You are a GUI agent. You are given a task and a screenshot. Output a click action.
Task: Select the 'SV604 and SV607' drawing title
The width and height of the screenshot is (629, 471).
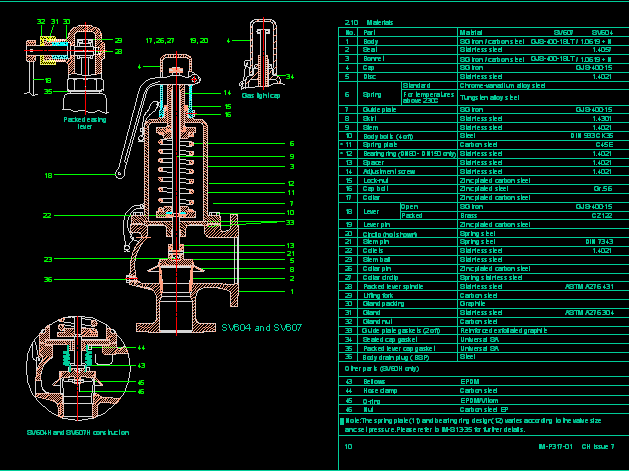click(x=262, y=328)
